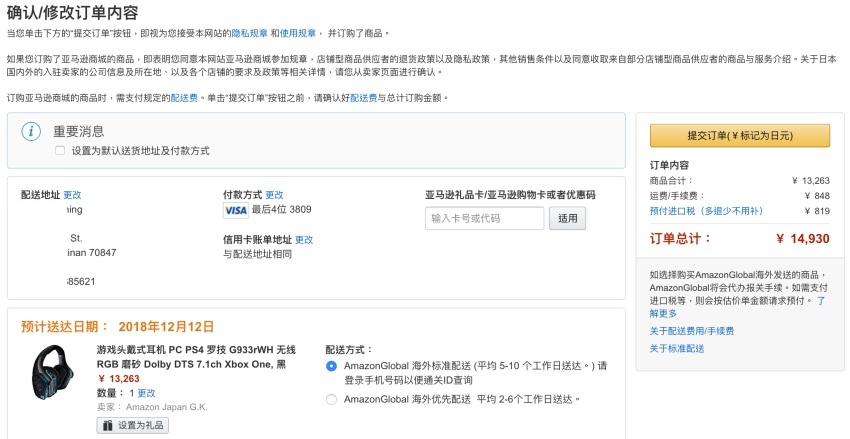Click 更改 next to 数量

click(146, 393)
